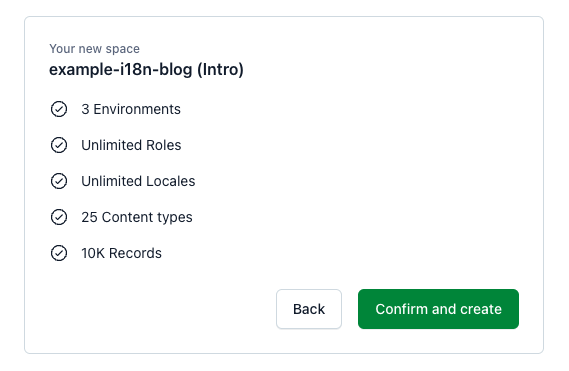Select the Unlimited Roles feature text

click(x=131, y=145)
